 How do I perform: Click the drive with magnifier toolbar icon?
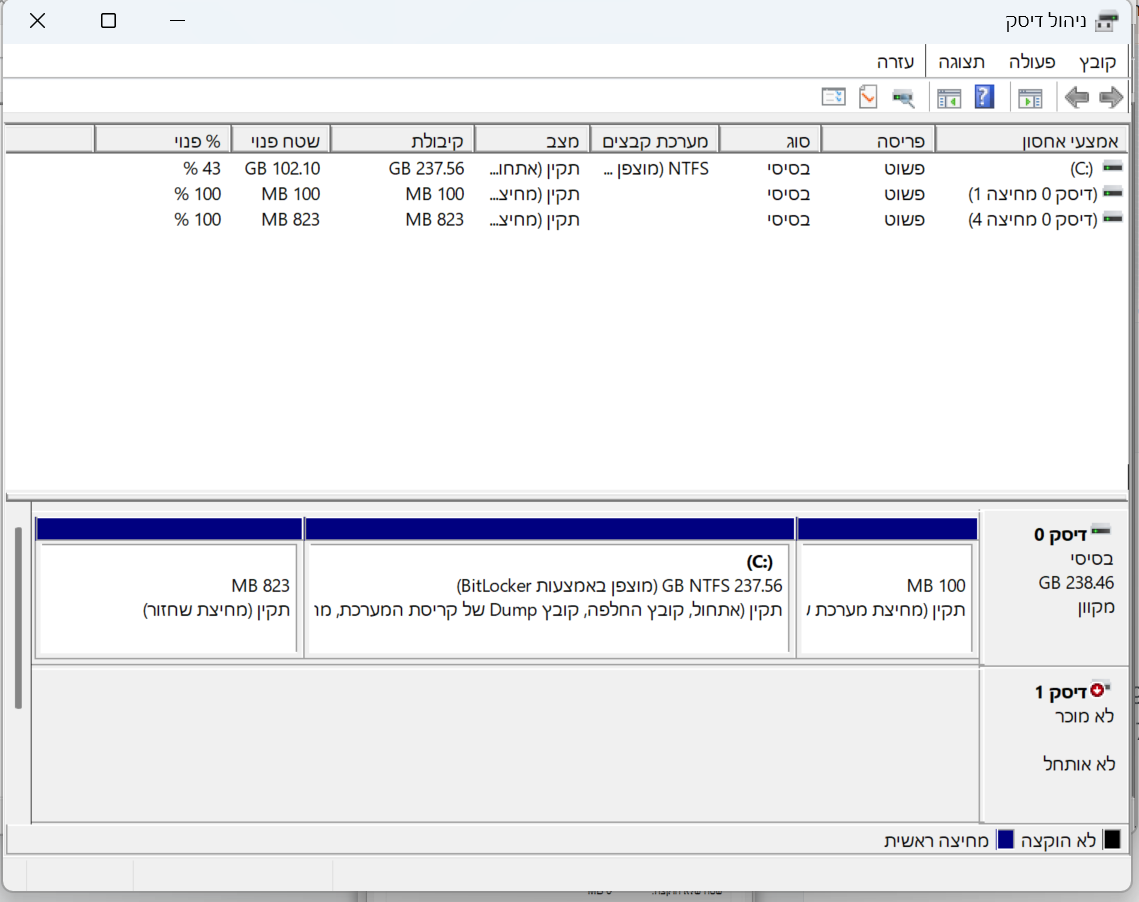click(903, 97)
